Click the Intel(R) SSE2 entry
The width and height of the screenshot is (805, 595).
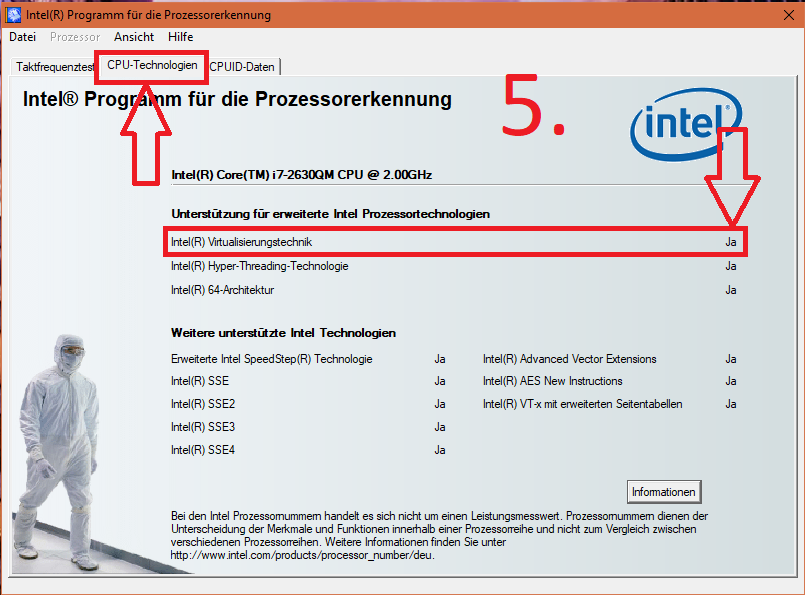coord(203,404)
